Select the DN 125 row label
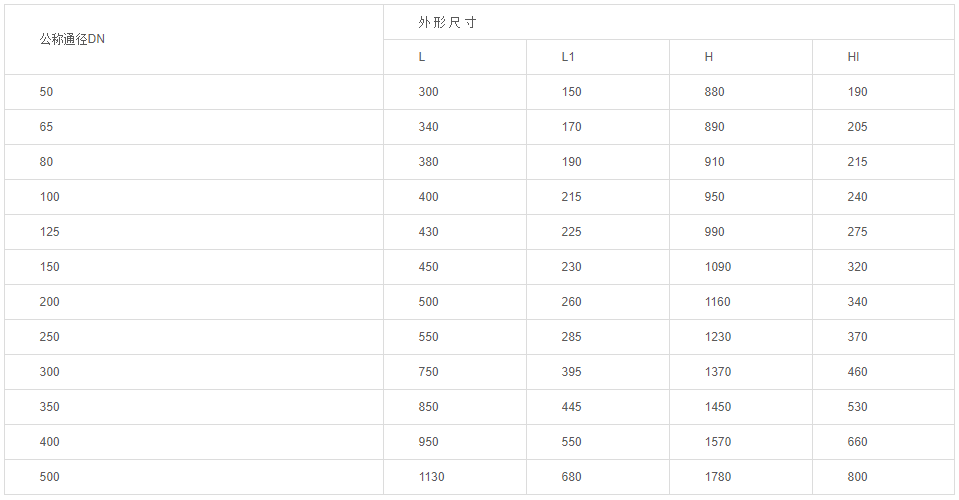This screenshot has width=959, height=500. coord(50,232)
